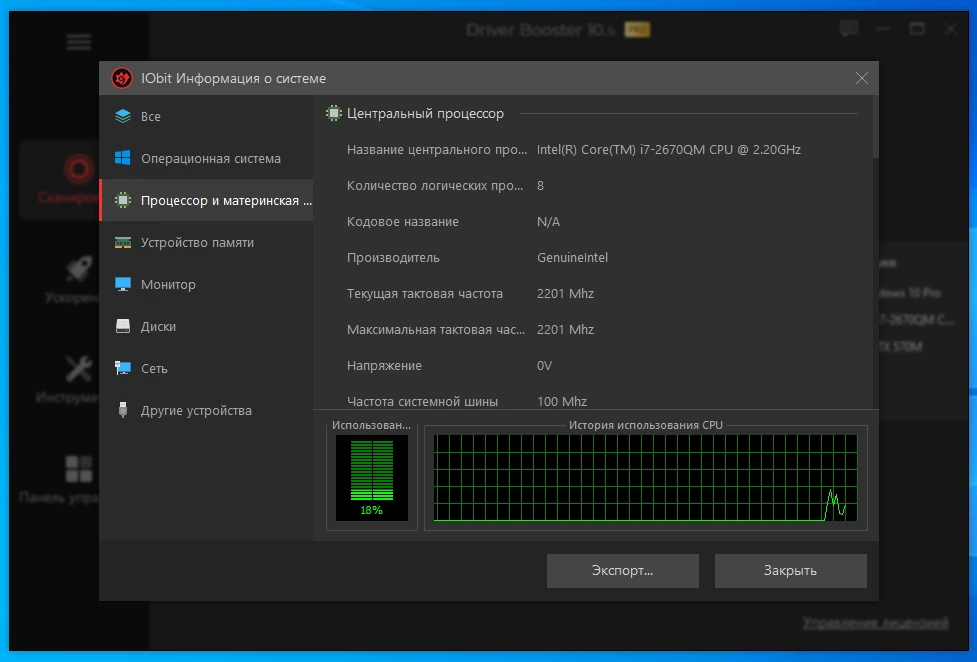Image resolution: width=977 pixels, height=662 pixels.
Task: Click red scan circle icon in Driver Booster
Action: 79,169
